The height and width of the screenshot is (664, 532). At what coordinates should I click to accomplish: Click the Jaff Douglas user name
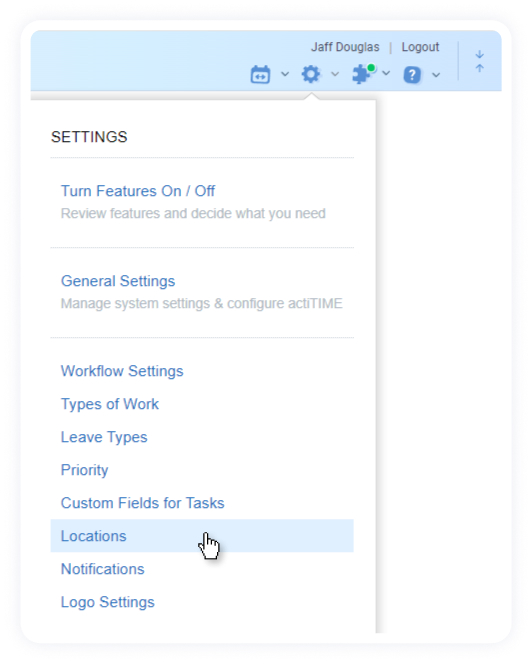pyautogui.click(x=345, y=47)
